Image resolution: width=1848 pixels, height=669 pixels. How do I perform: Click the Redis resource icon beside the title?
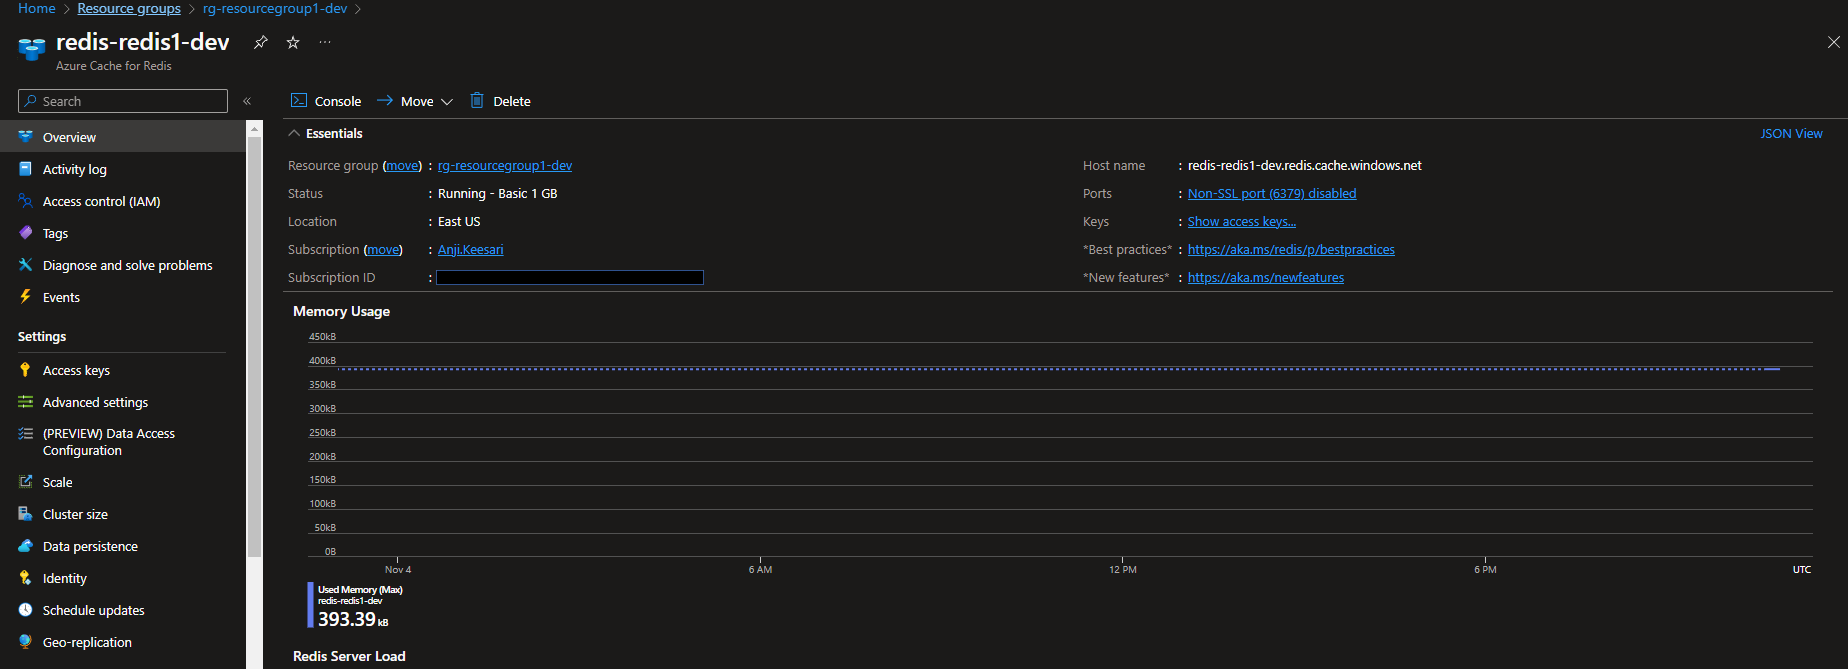pyautogui.click(x=32, y=48)
